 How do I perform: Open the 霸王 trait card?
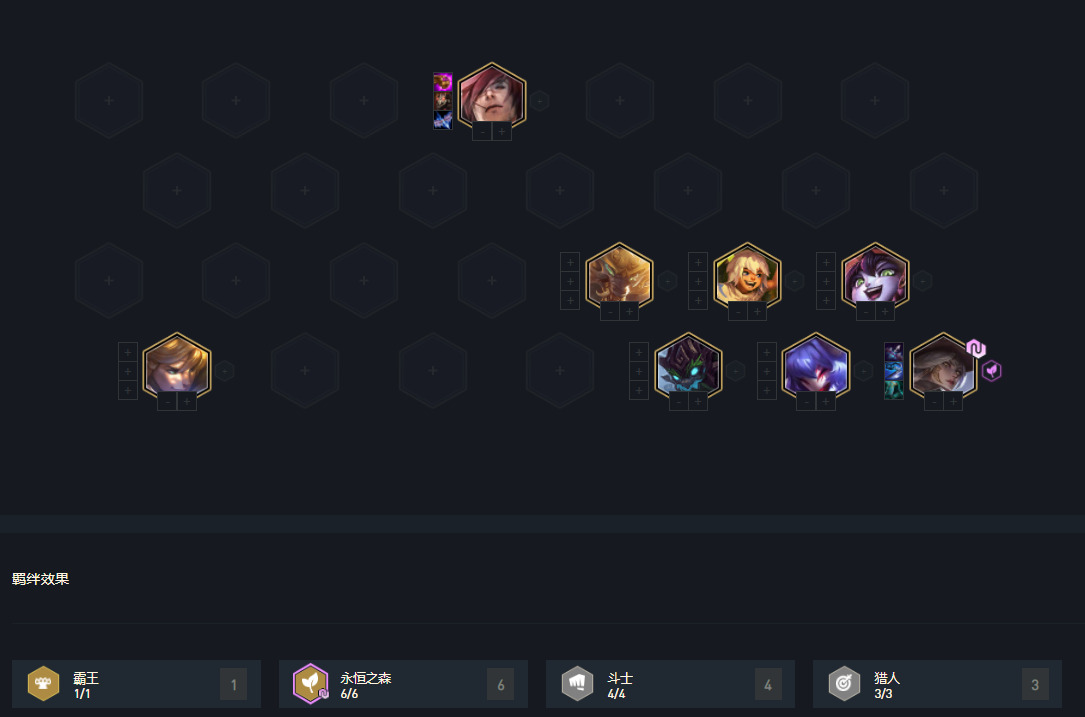[x=136, y=684]
